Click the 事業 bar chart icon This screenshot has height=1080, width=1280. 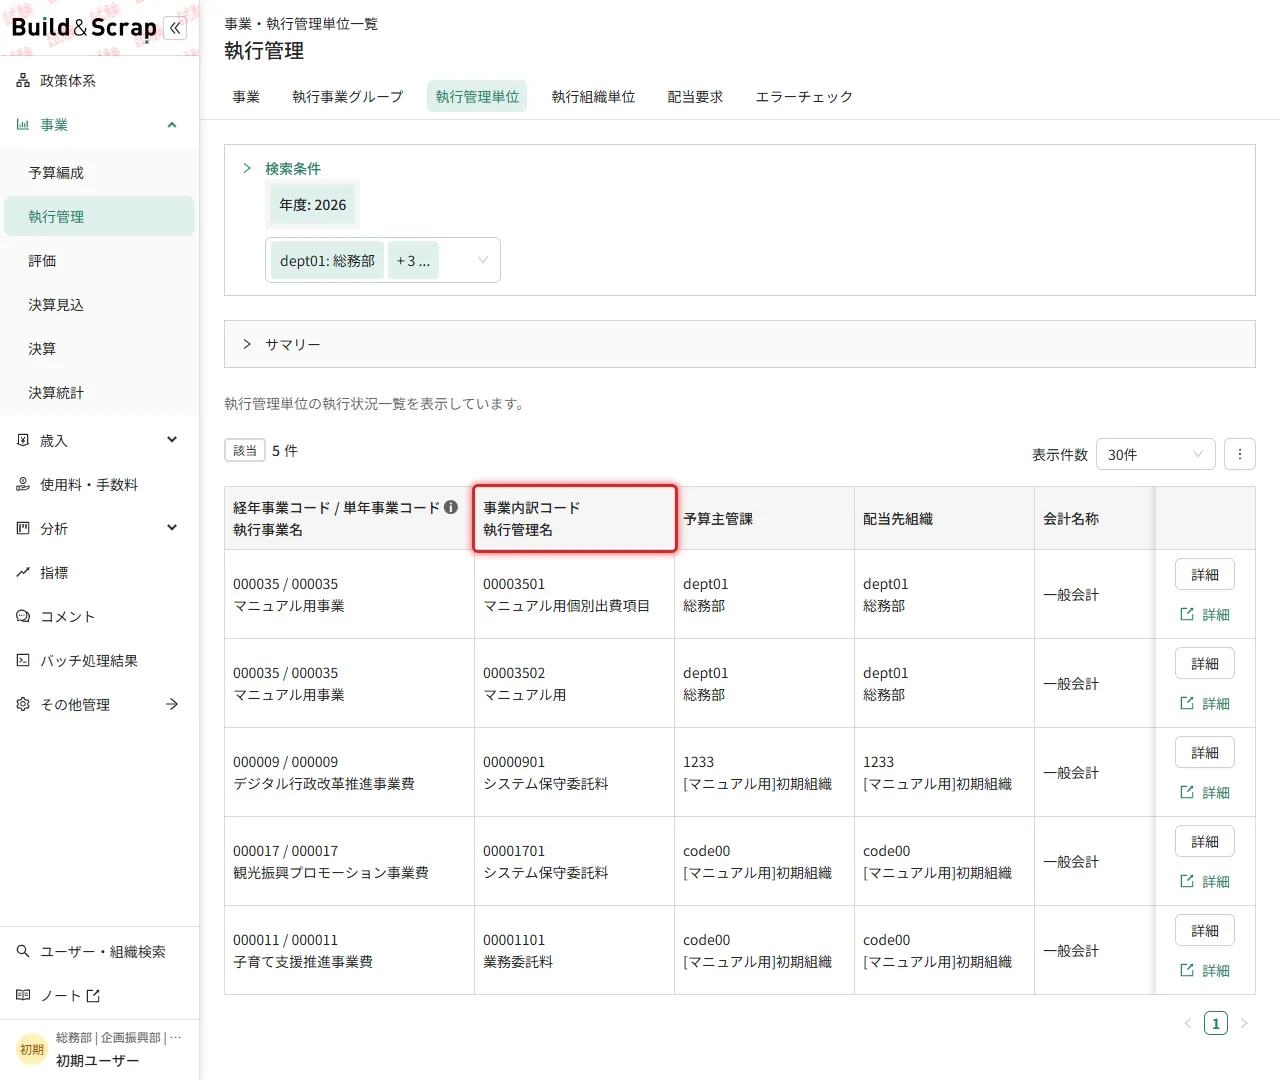(x=23, y=125)
